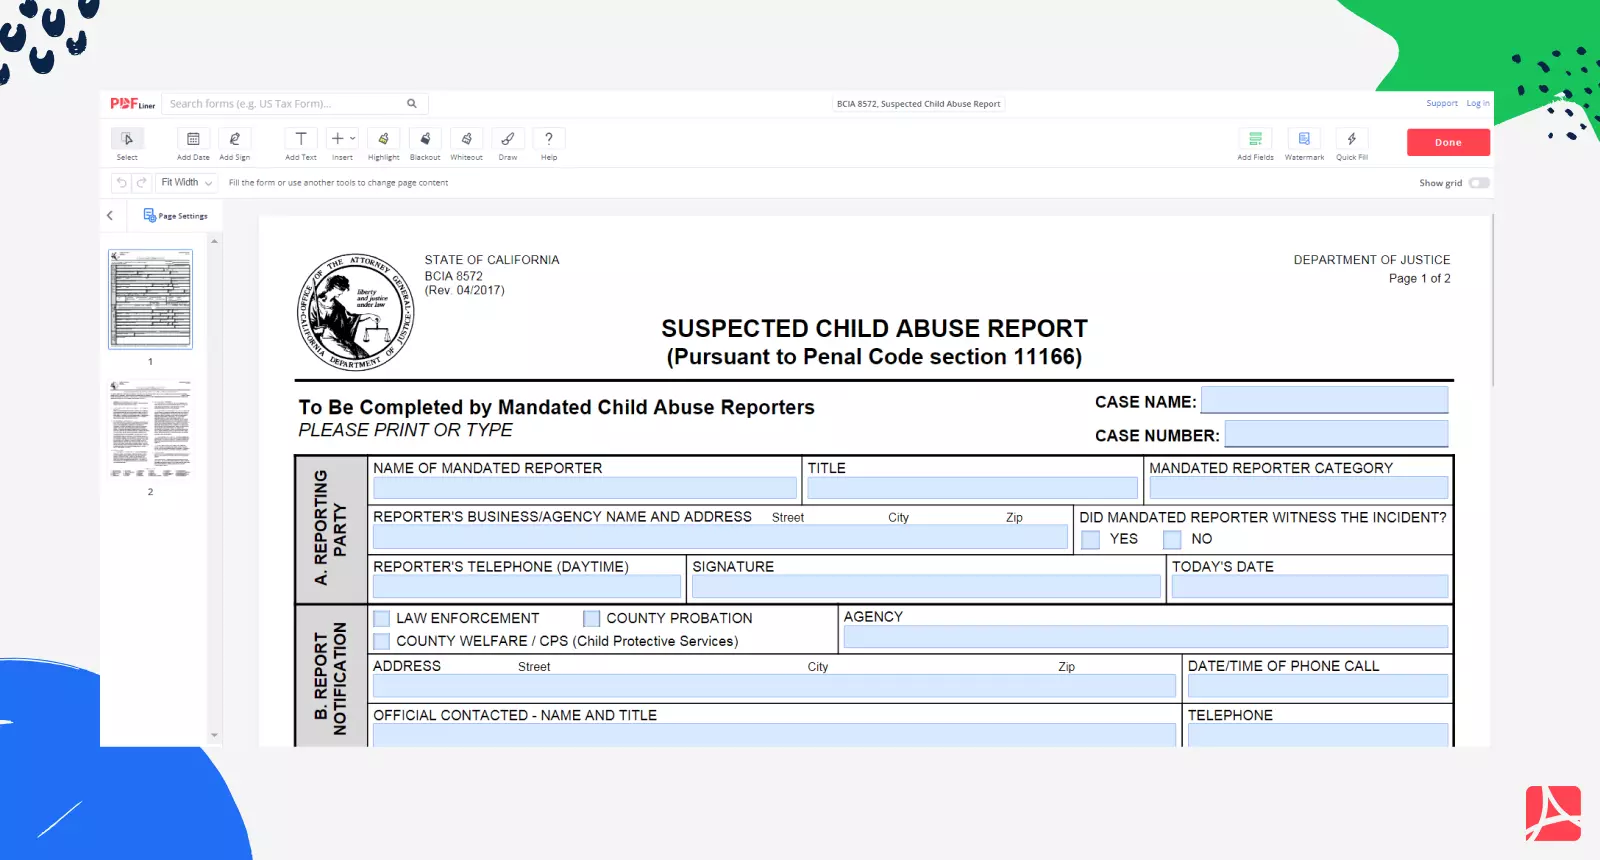Open Page Settings
This screenshot has width=1600, height=860.
tap(176, 215)
